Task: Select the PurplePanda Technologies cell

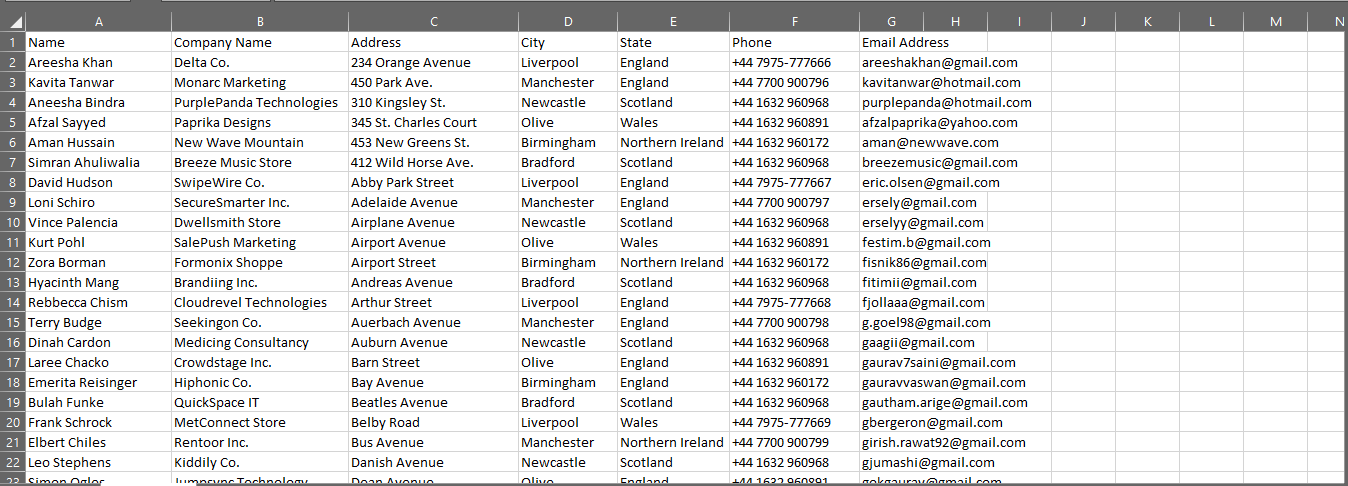Action: (256, 103)
